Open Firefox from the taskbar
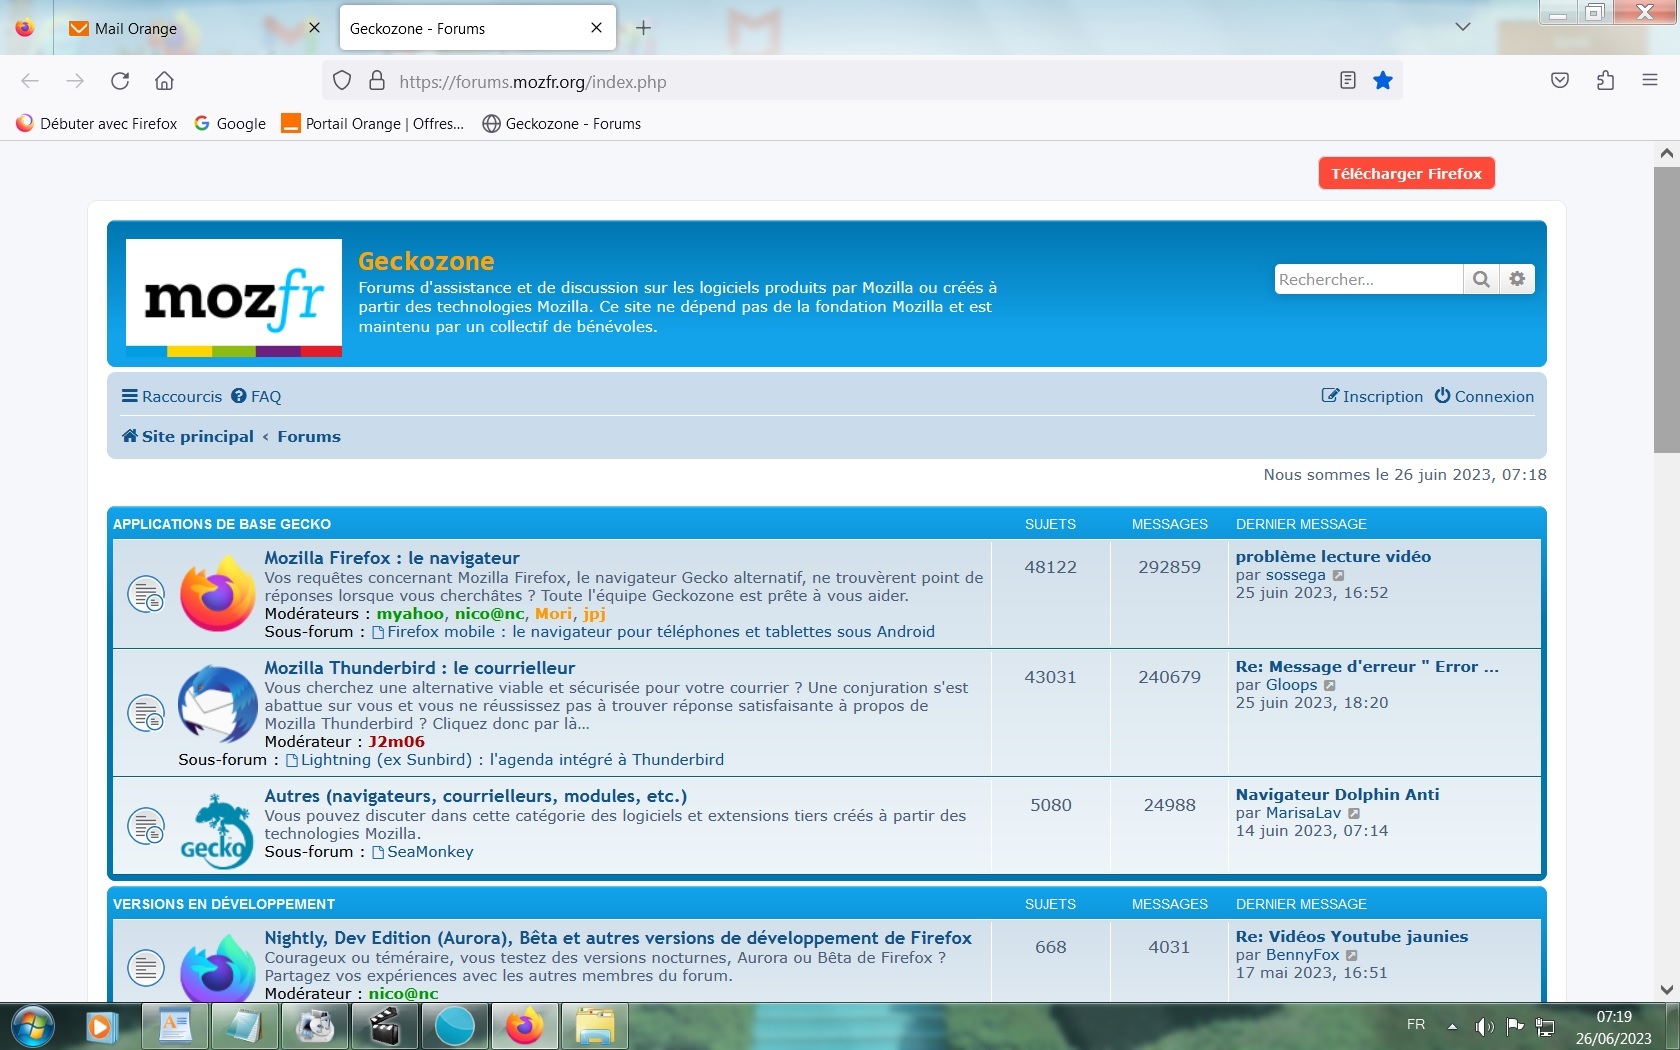This screenshot has height=1050, width=1680. click(524, 1027)
